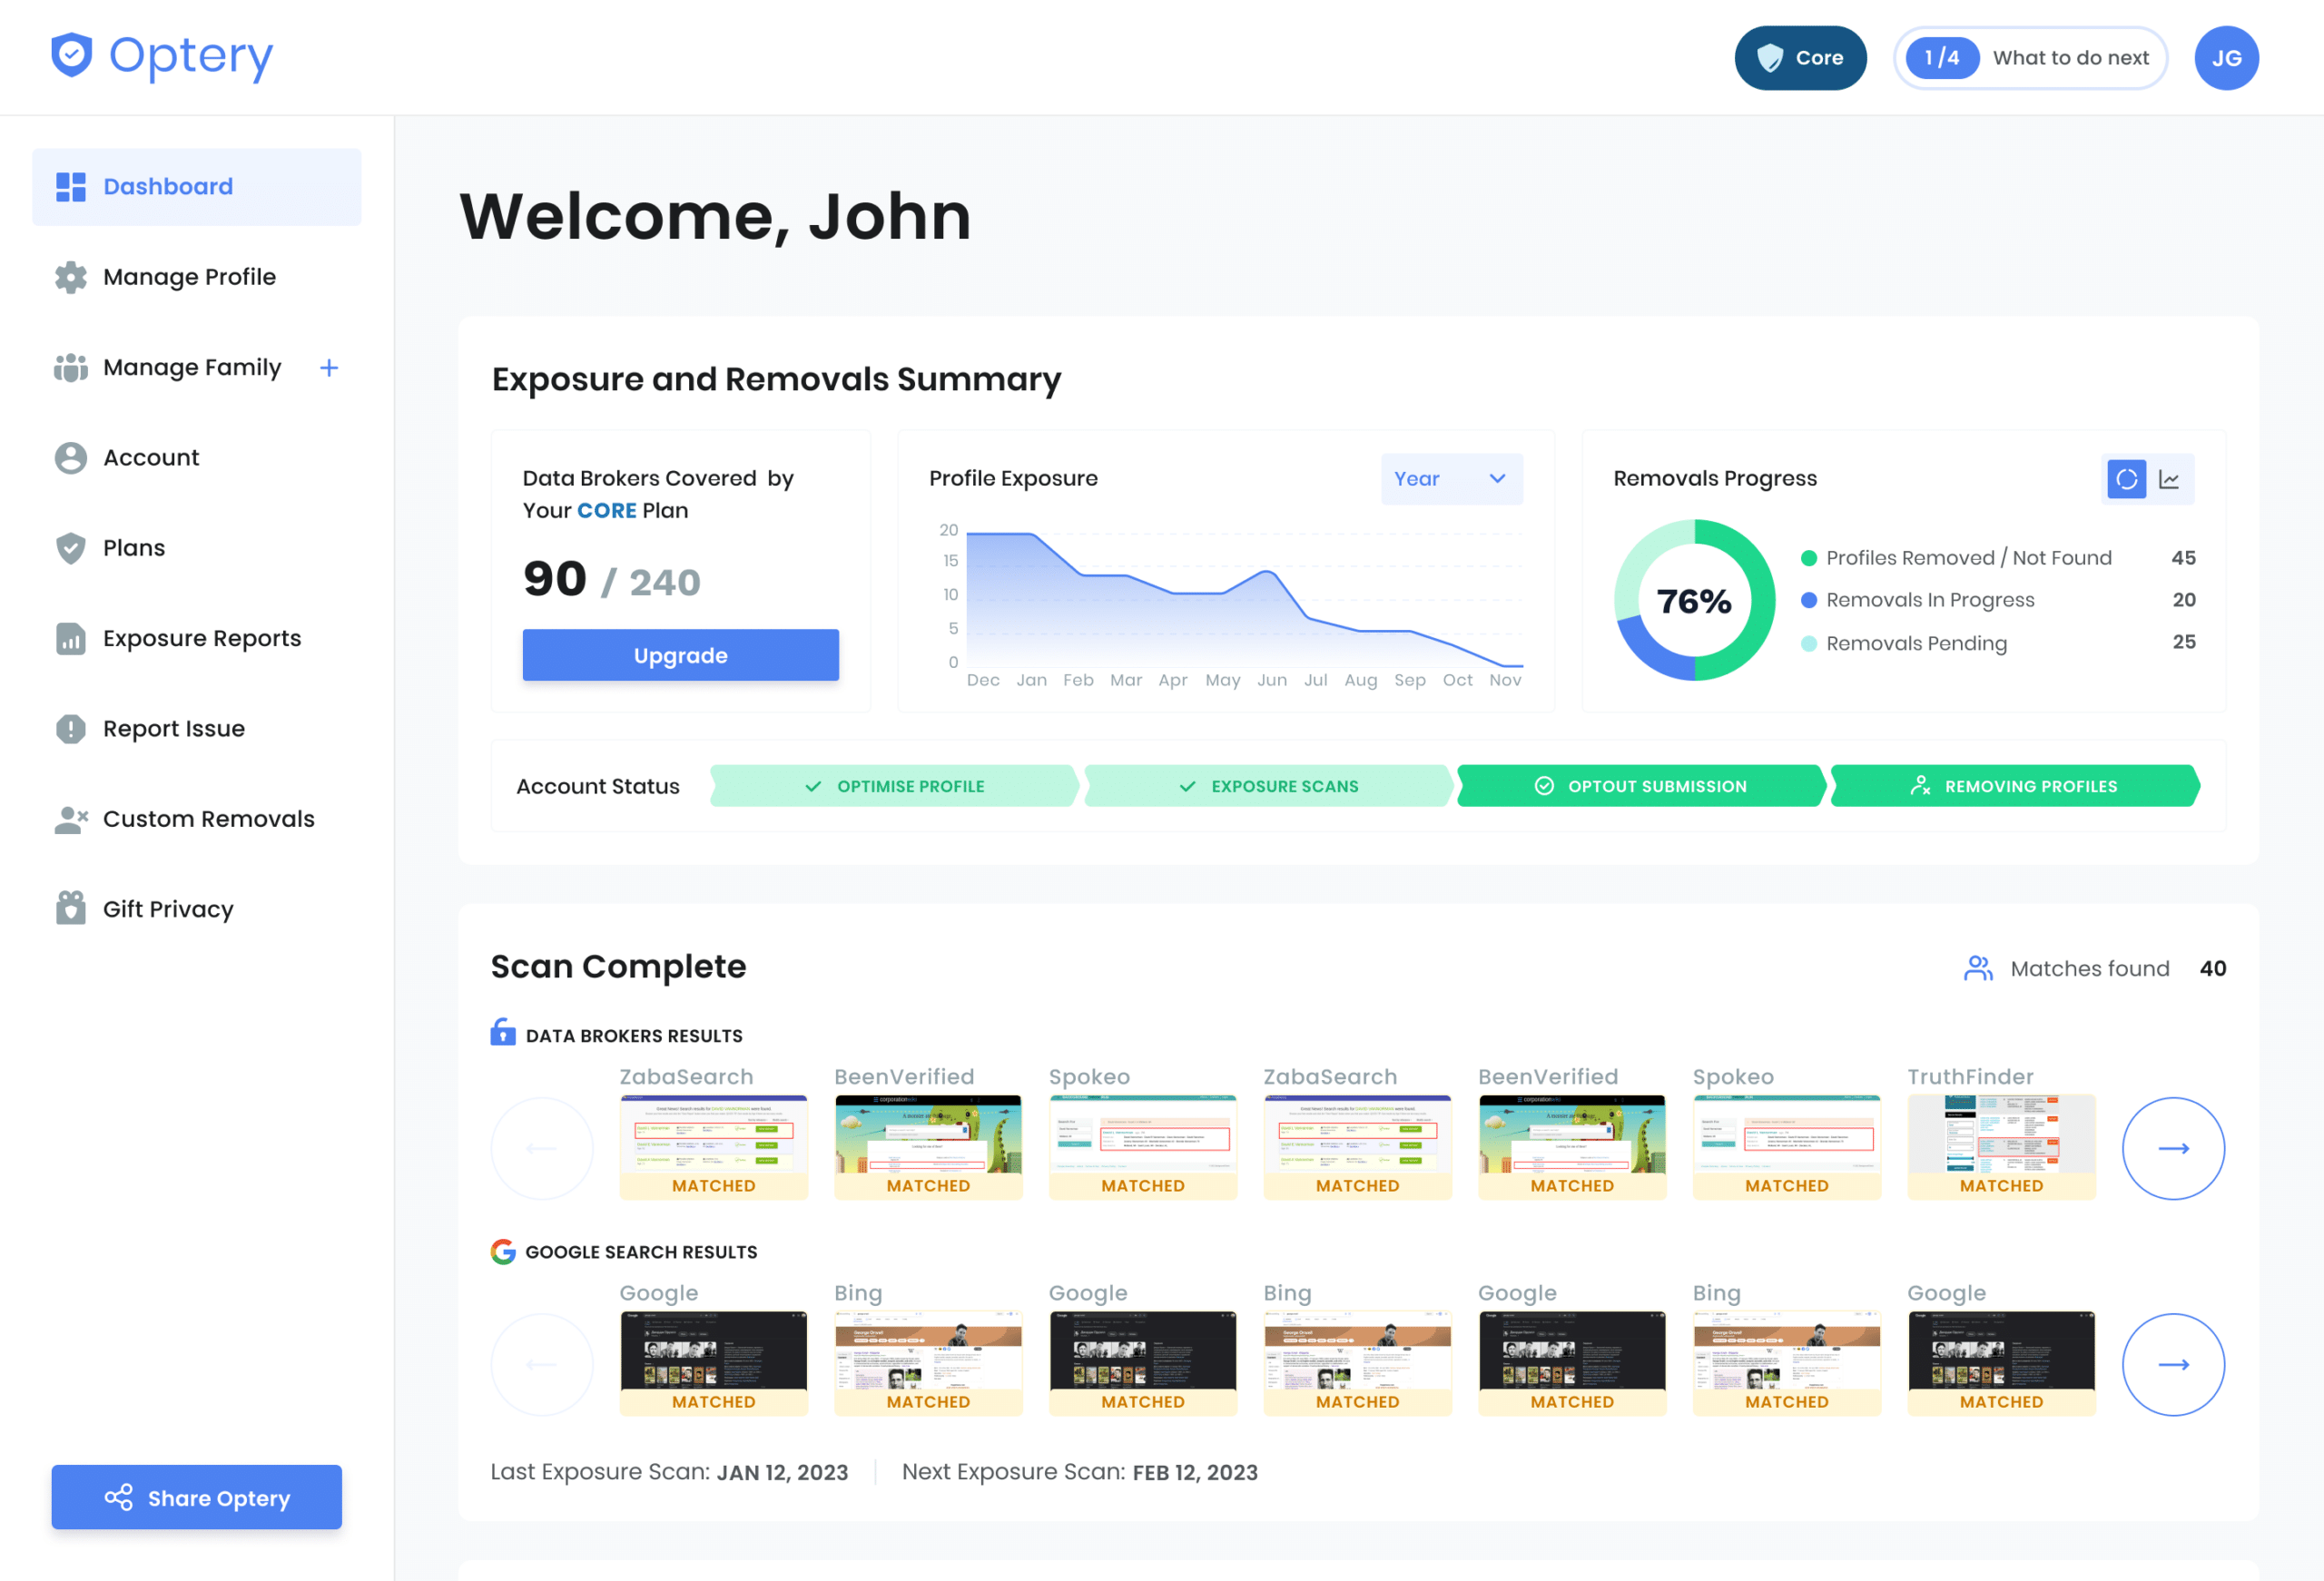
Task: Click the Share Optery button
Action: [x=197, y=1497]
